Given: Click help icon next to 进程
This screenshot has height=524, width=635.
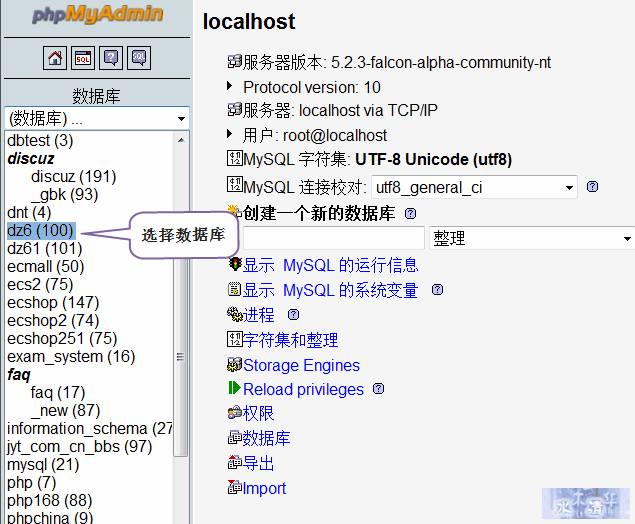Looking at the screenshot, I should tap(293, 315).
